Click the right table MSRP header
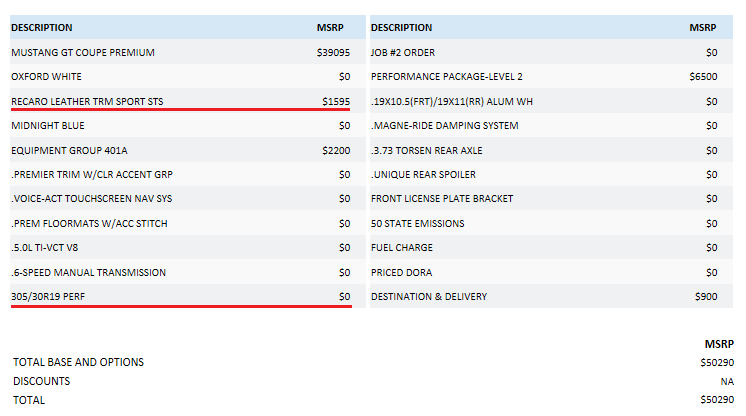The image size is (746, 416). point(703,28)
